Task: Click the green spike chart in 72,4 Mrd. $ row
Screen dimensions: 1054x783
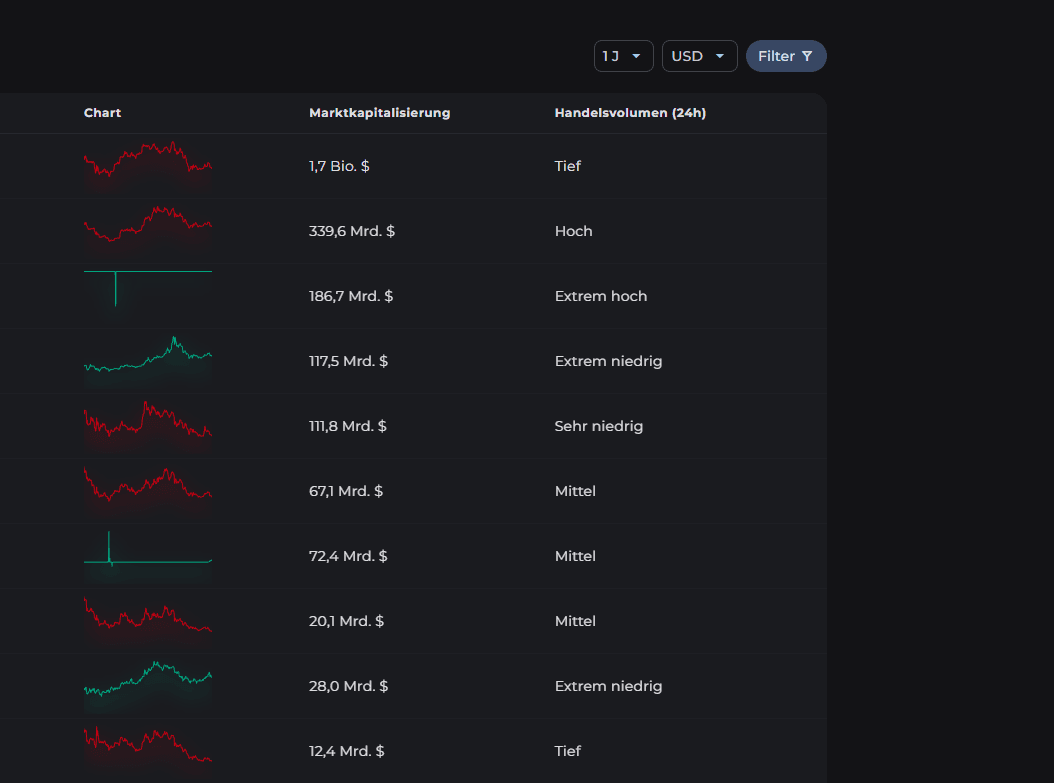Action: tap(148, 552)
